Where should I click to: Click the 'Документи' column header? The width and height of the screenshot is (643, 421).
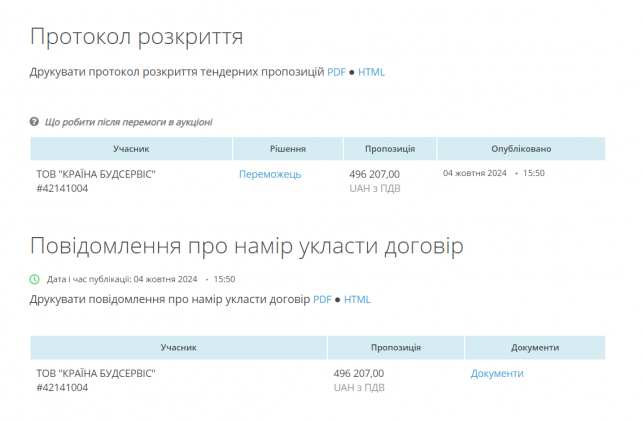[534, 348]
